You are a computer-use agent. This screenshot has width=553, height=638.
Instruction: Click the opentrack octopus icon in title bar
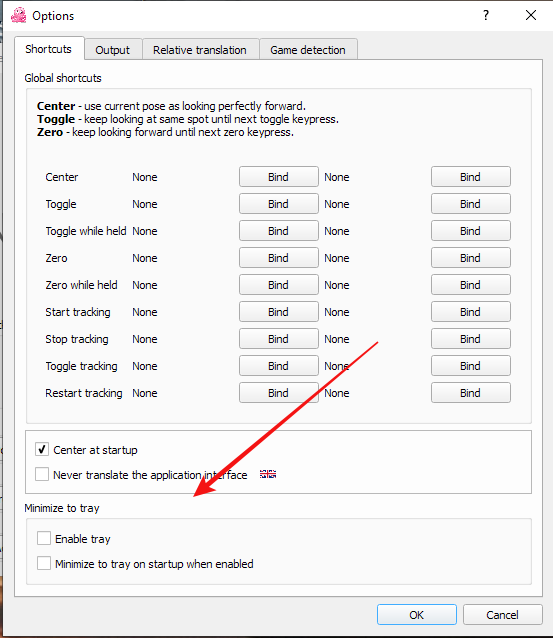(x=18, y=15)
